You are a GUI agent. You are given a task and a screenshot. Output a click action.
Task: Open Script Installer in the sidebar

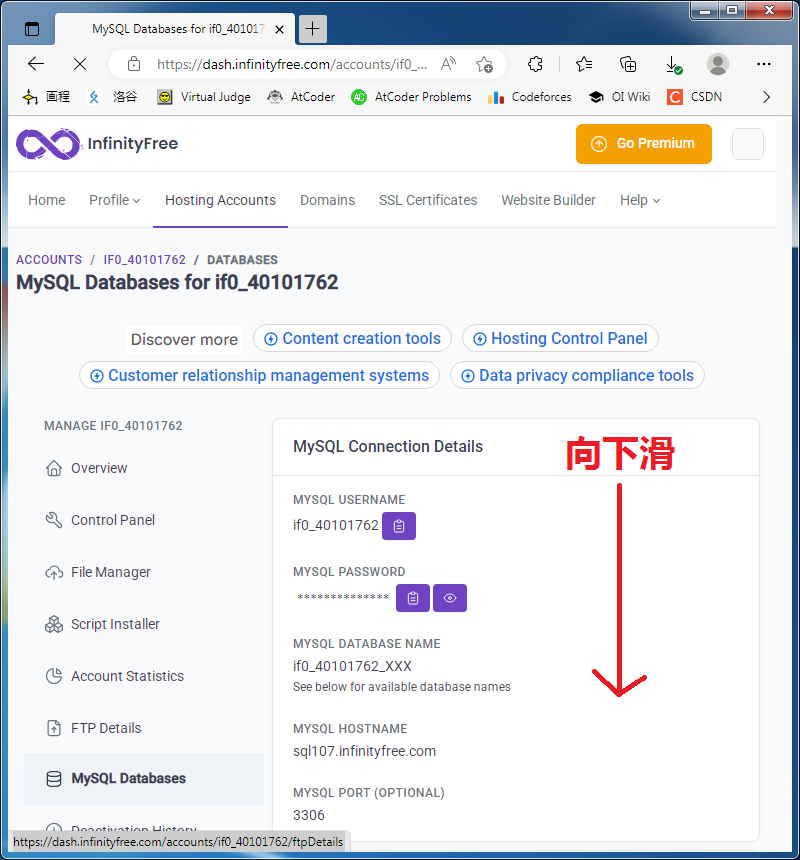[x=144, y=624]
